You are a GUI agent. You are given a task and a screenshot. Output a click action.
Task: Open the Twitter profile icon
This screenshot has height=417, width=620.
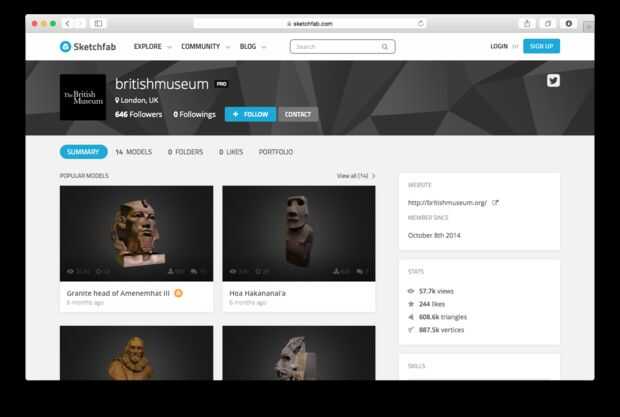coord(553,81)
